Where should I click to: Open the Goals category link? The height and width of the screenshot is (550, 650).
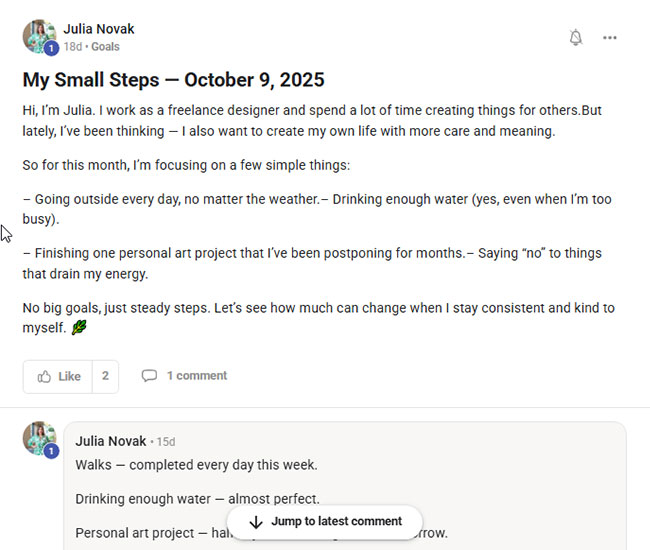[105, 47]
